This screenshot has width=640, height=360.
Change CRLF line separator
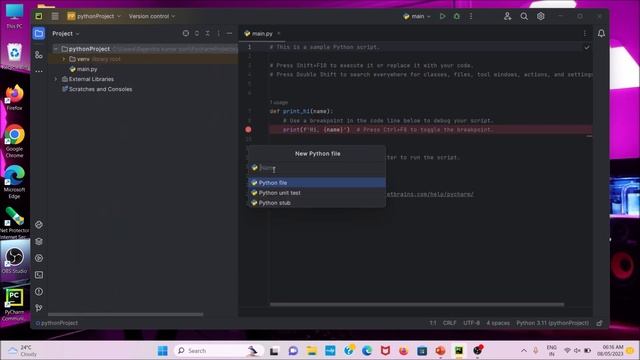[449, 323]
